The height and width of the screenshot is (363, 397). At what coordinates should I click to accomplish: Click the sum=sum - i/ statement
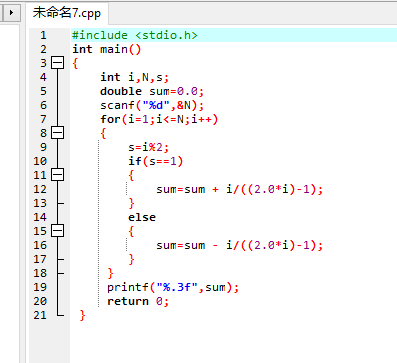(240, 245)
